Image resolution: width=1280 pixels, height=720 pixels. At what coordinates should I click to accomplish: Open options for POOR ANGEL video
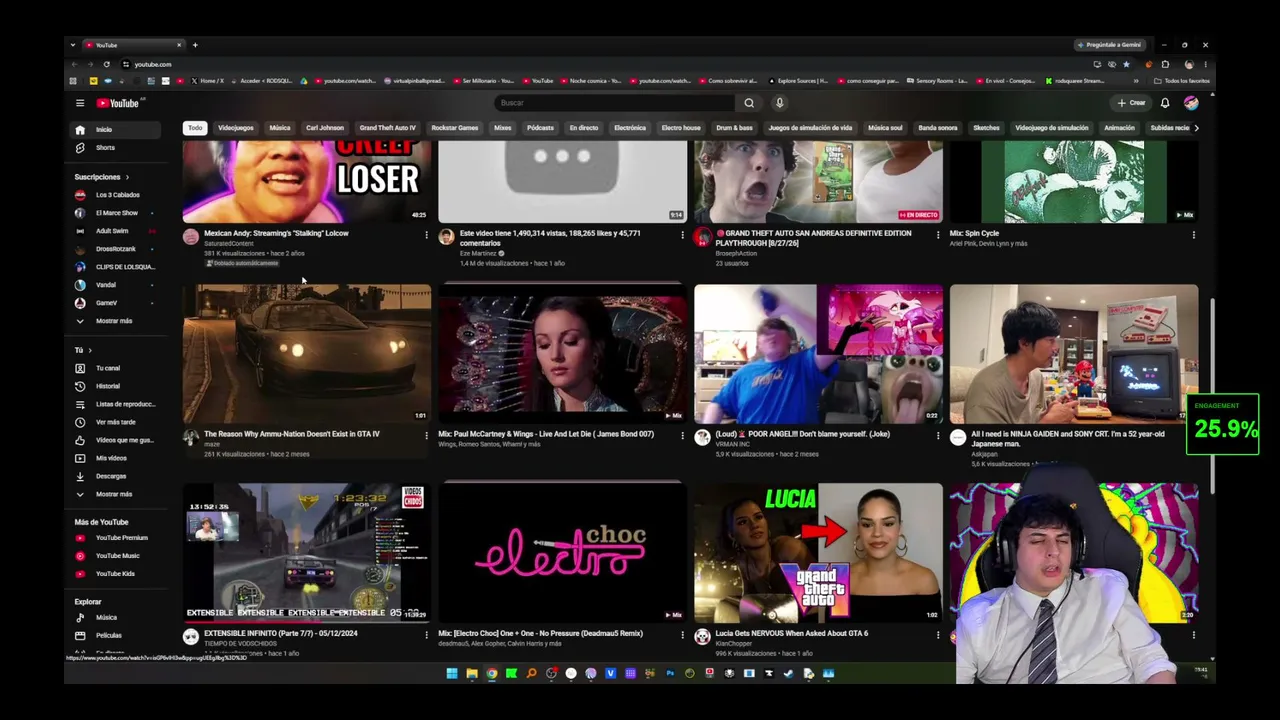pyautogui.click(x=938, y=436)
